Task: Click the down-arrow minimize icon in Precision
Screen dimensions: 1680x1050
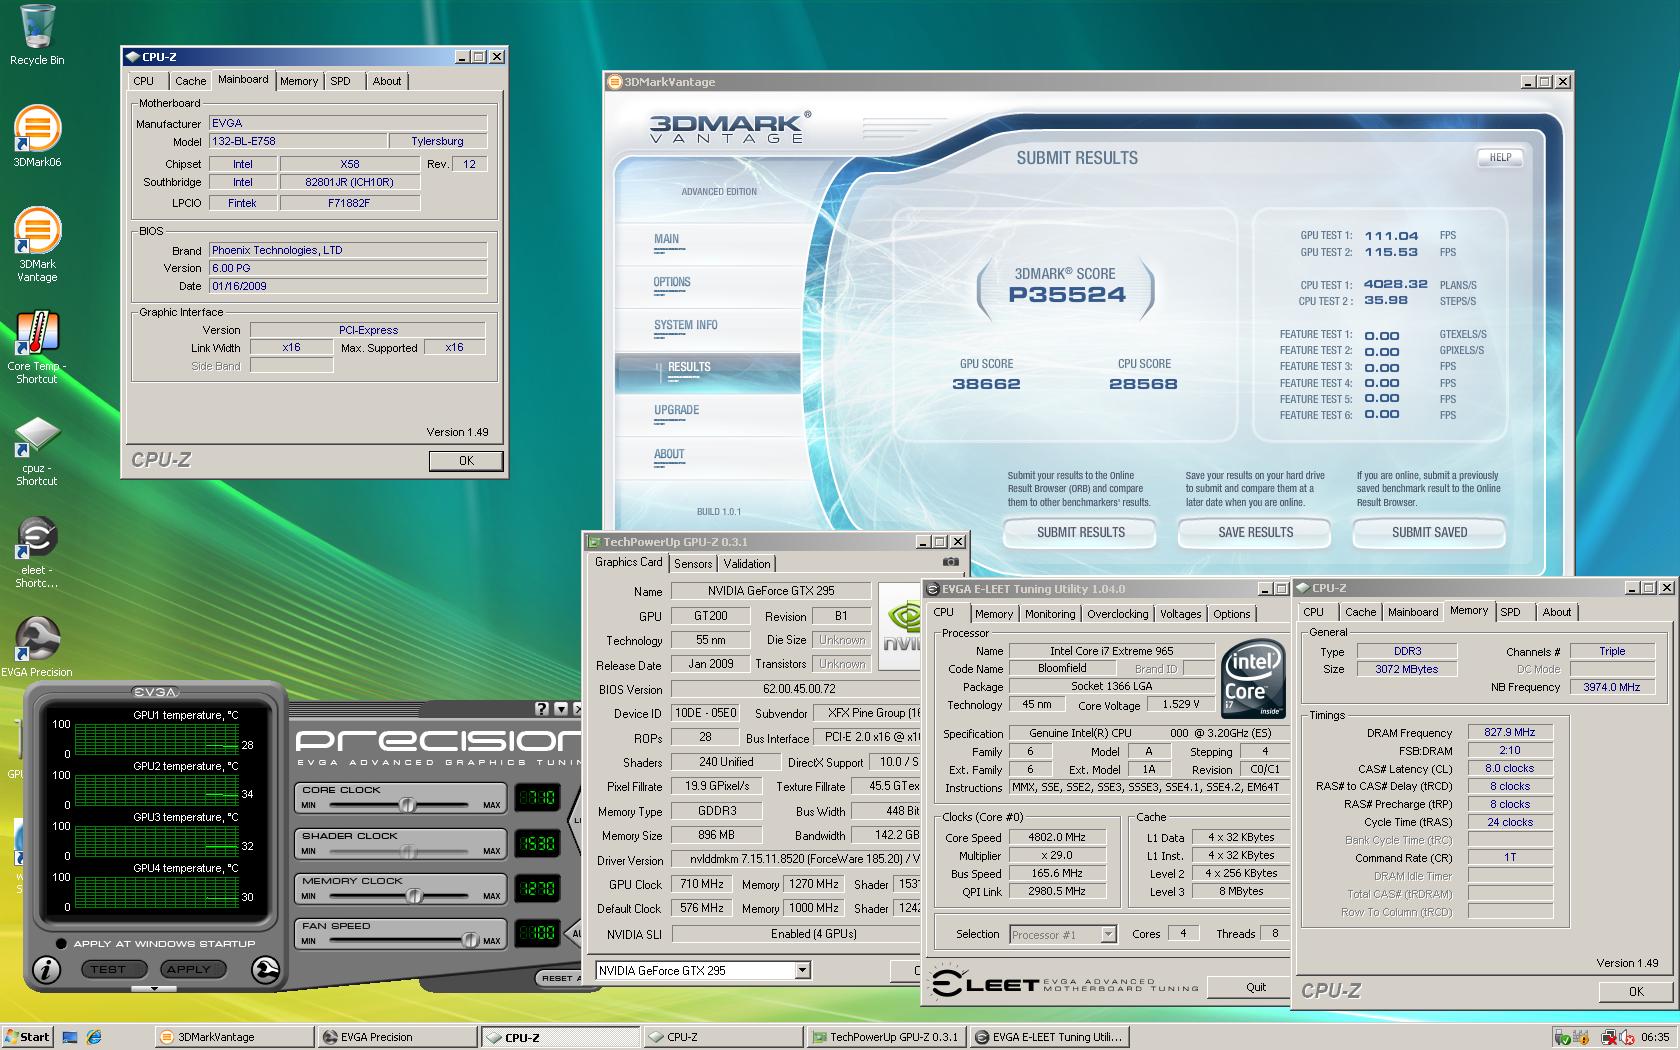Action: point(560,709)
